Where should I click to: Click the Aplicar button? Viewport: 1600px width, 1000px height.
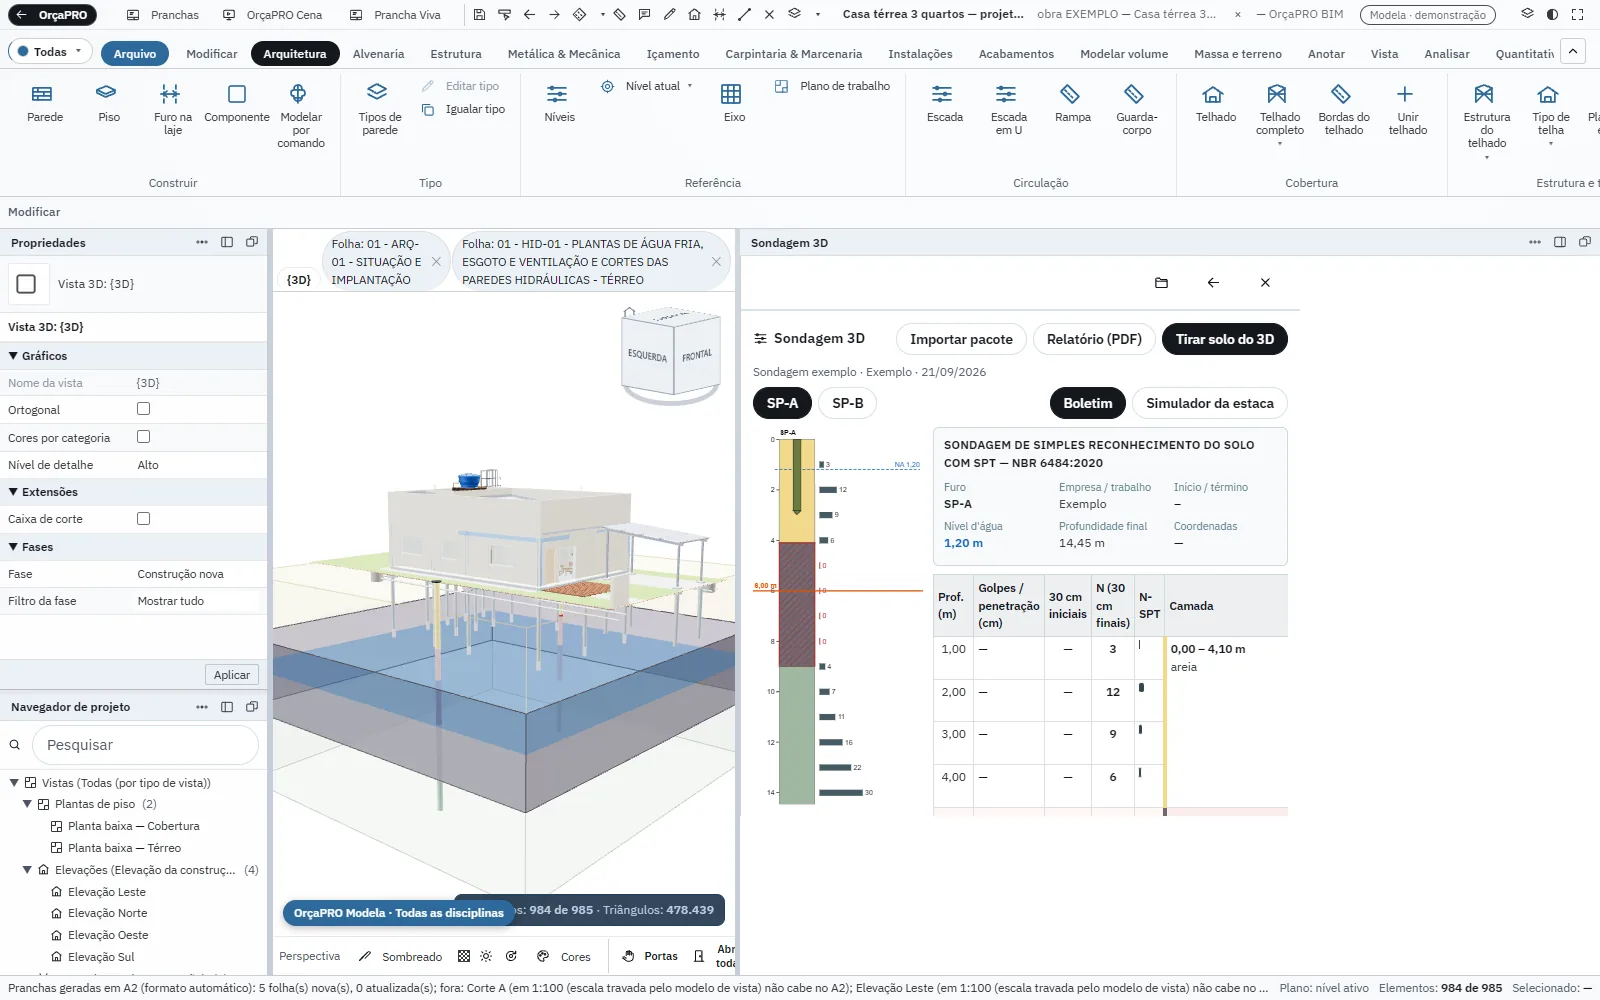pos(232,675)
